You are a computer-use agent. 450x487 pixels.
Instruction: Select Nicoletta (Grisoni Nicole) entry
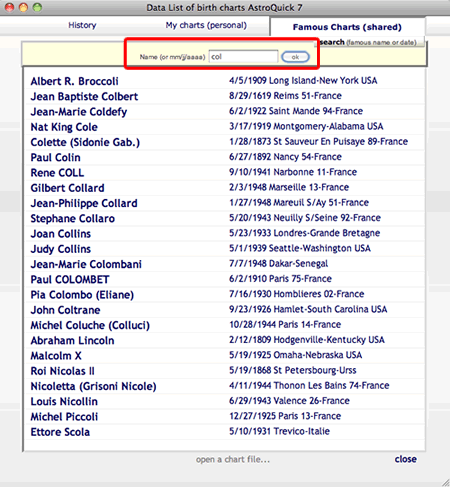point(93,387)
